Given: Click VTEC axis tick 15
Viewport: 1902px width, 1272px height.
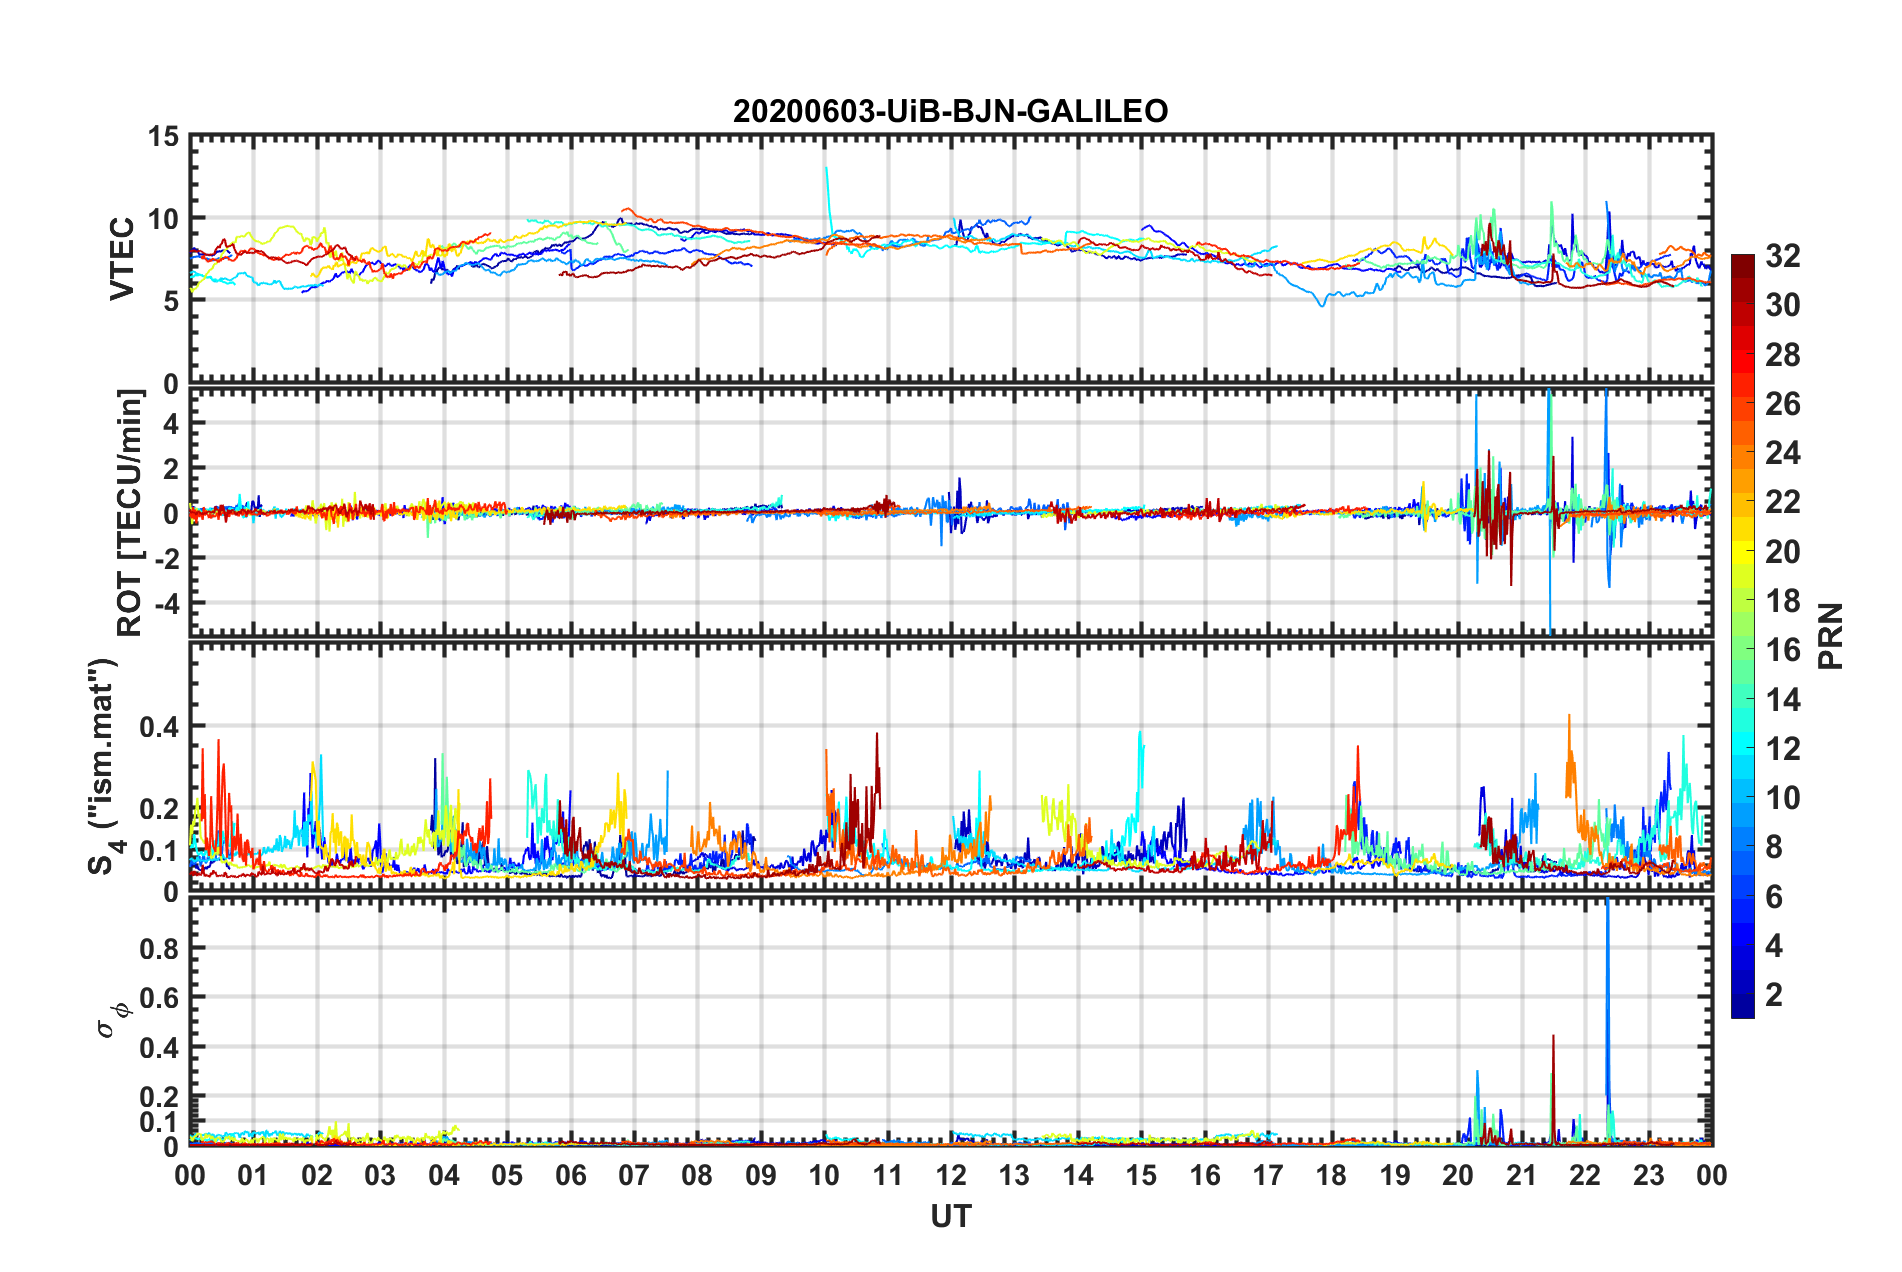Looking at the screenshot, I should pos(162,136).
